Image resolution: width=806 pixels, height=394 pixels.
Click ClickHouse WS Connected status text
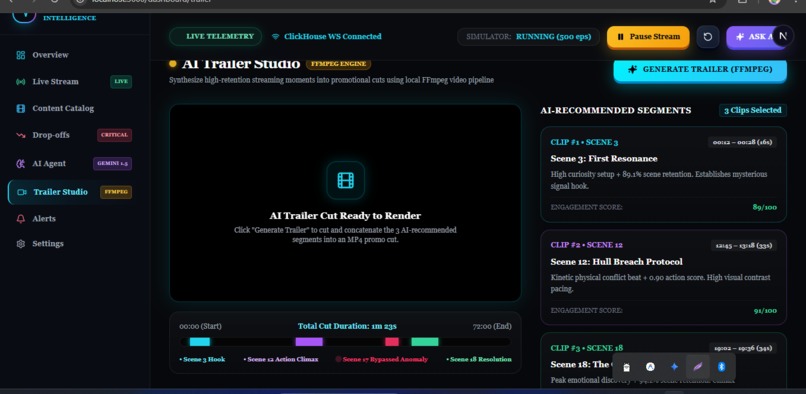coord(333,37)
